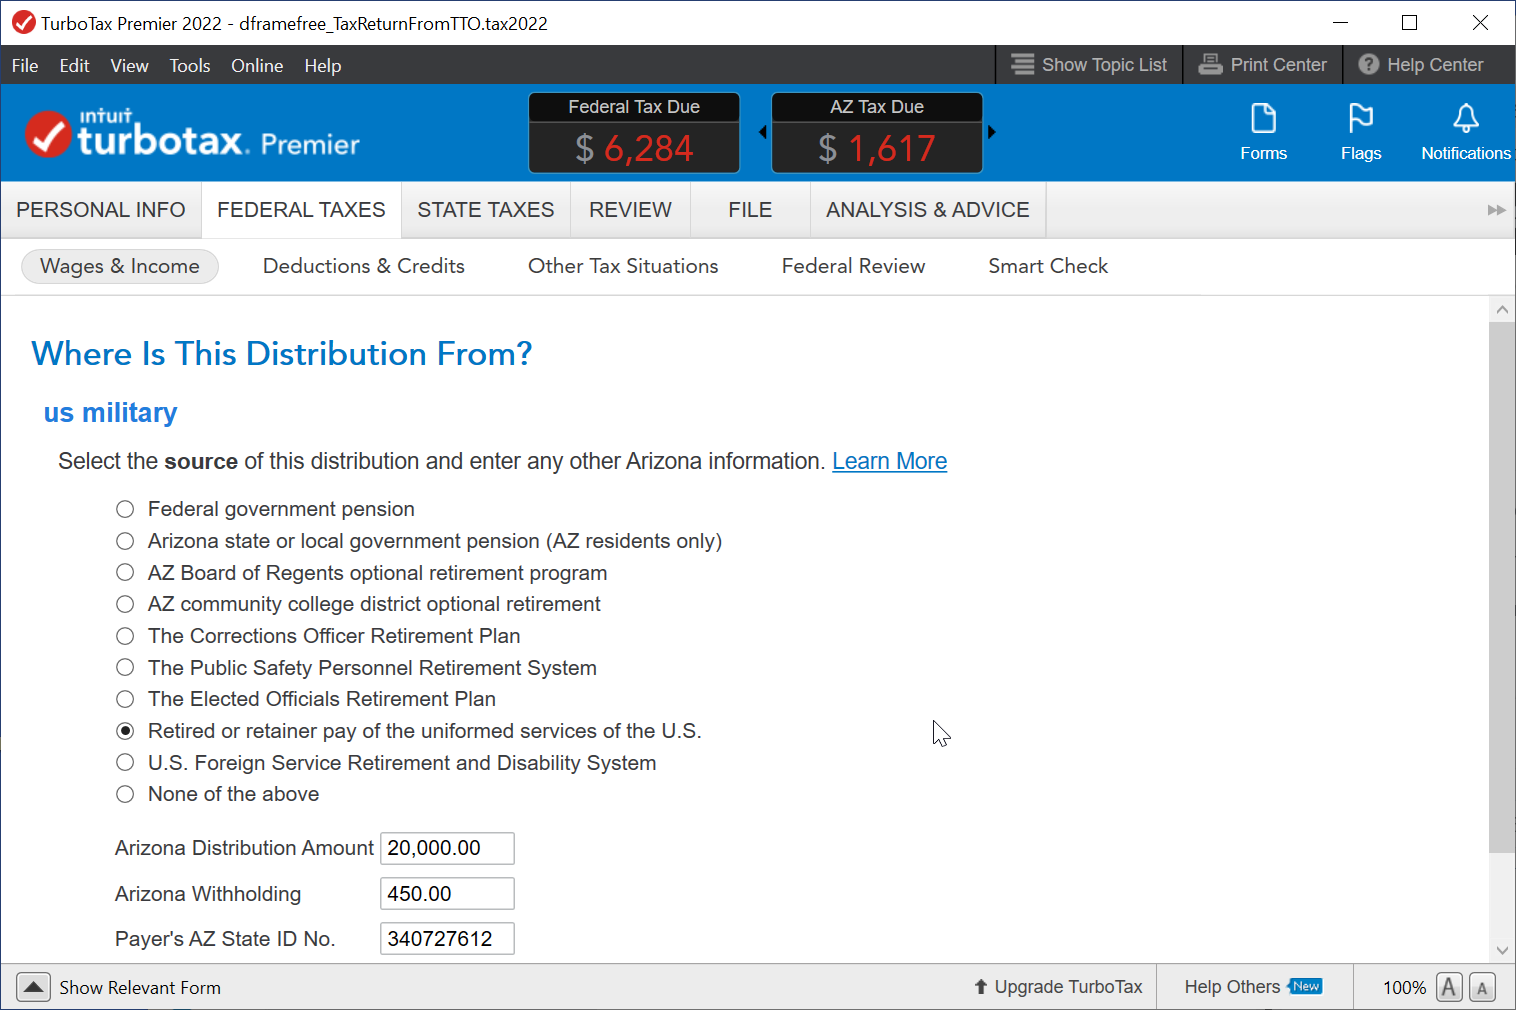Image resolution: width=1516 pixels, height=1010 pixels.
Task: Switch to the FILE tab
Action: tap(750, 210)
